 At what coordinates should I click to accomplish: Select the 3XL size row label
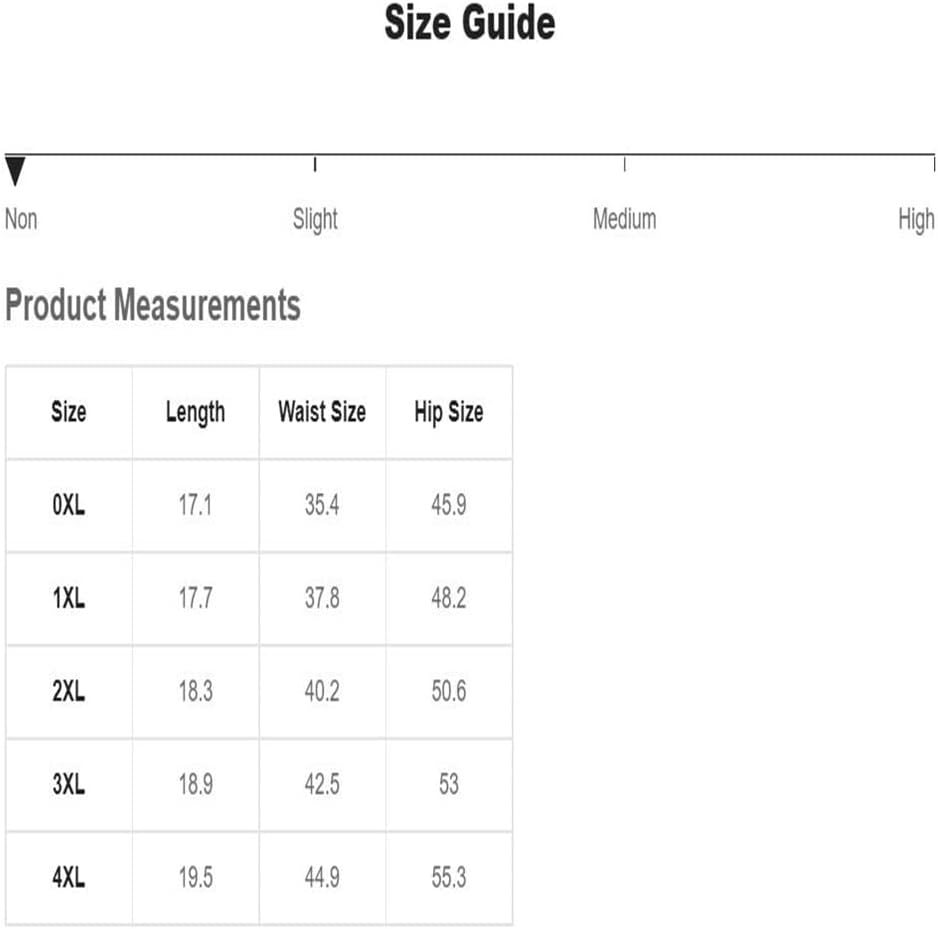69,785
